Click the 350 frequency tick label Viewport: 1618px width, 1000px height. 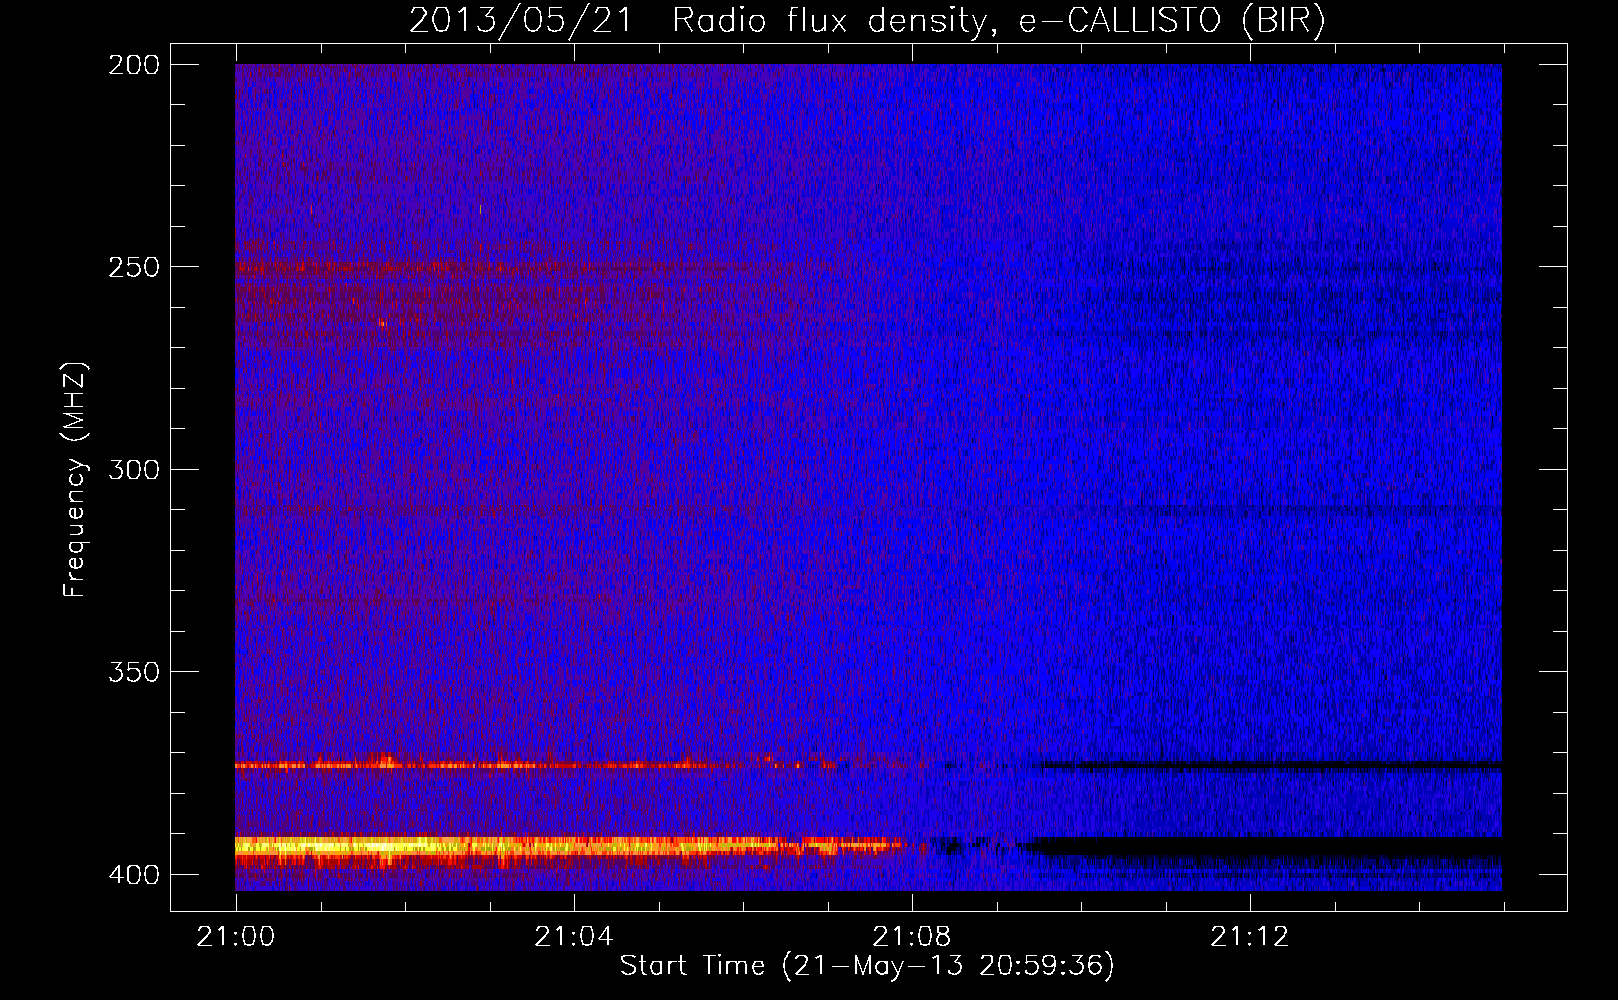coord(134,672)
